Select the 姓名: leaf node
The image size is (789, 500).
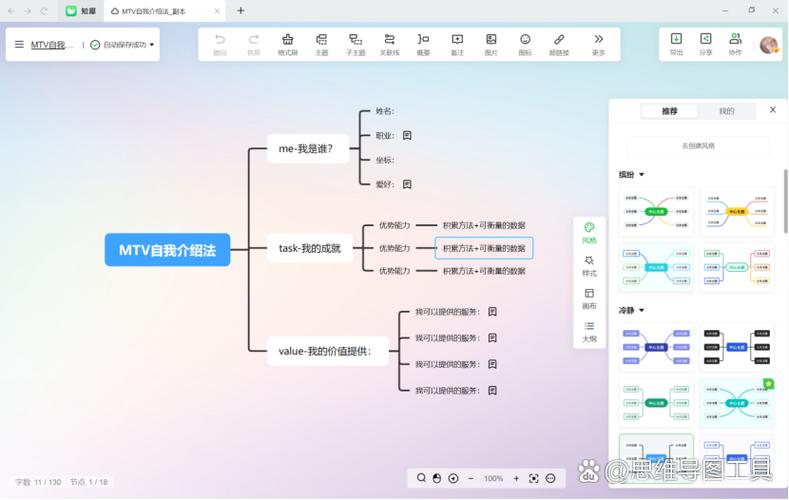pyautogui.click(x=385, y=111)
